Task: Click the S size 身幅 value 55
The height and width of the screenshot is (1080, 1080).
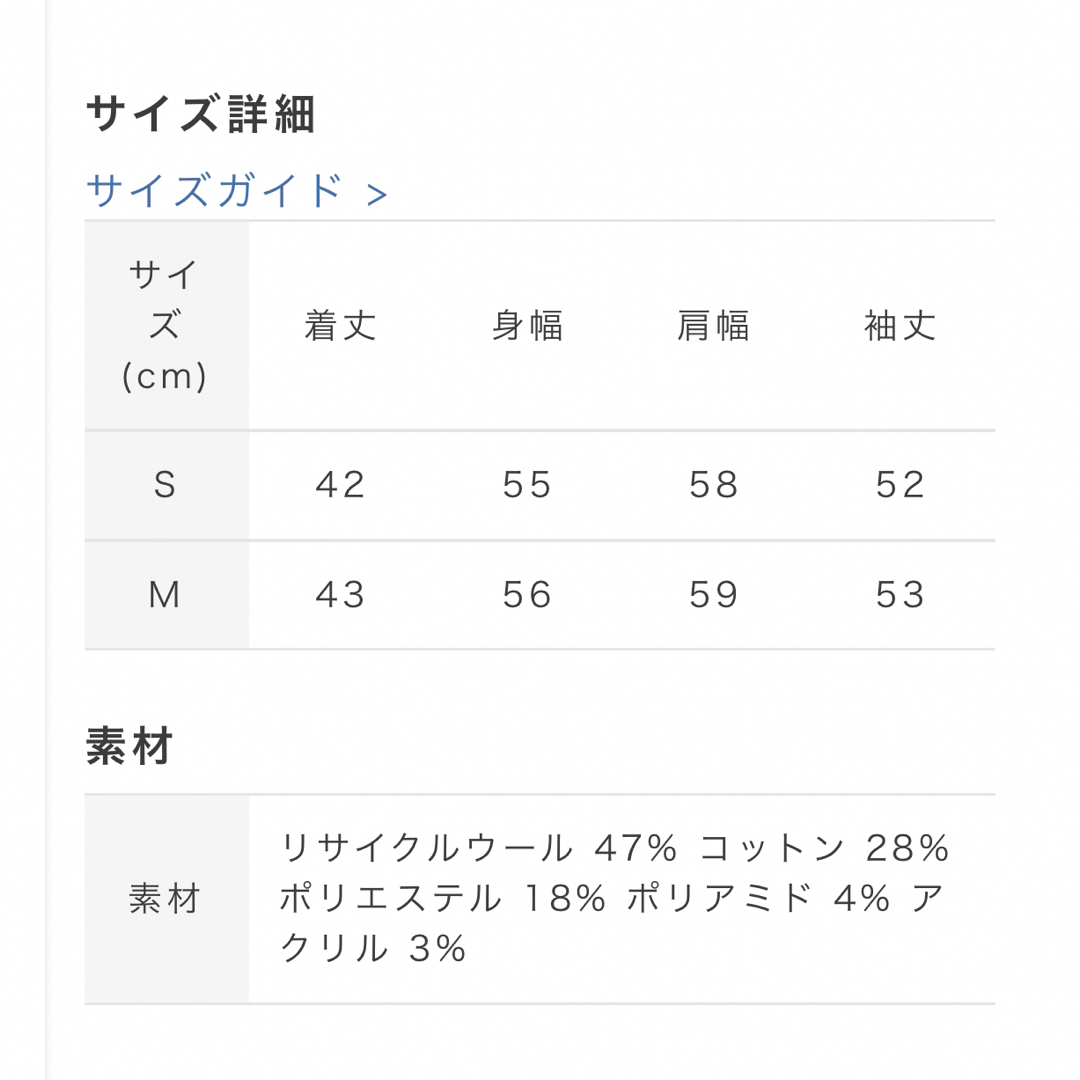Action: tap(528, 485)
